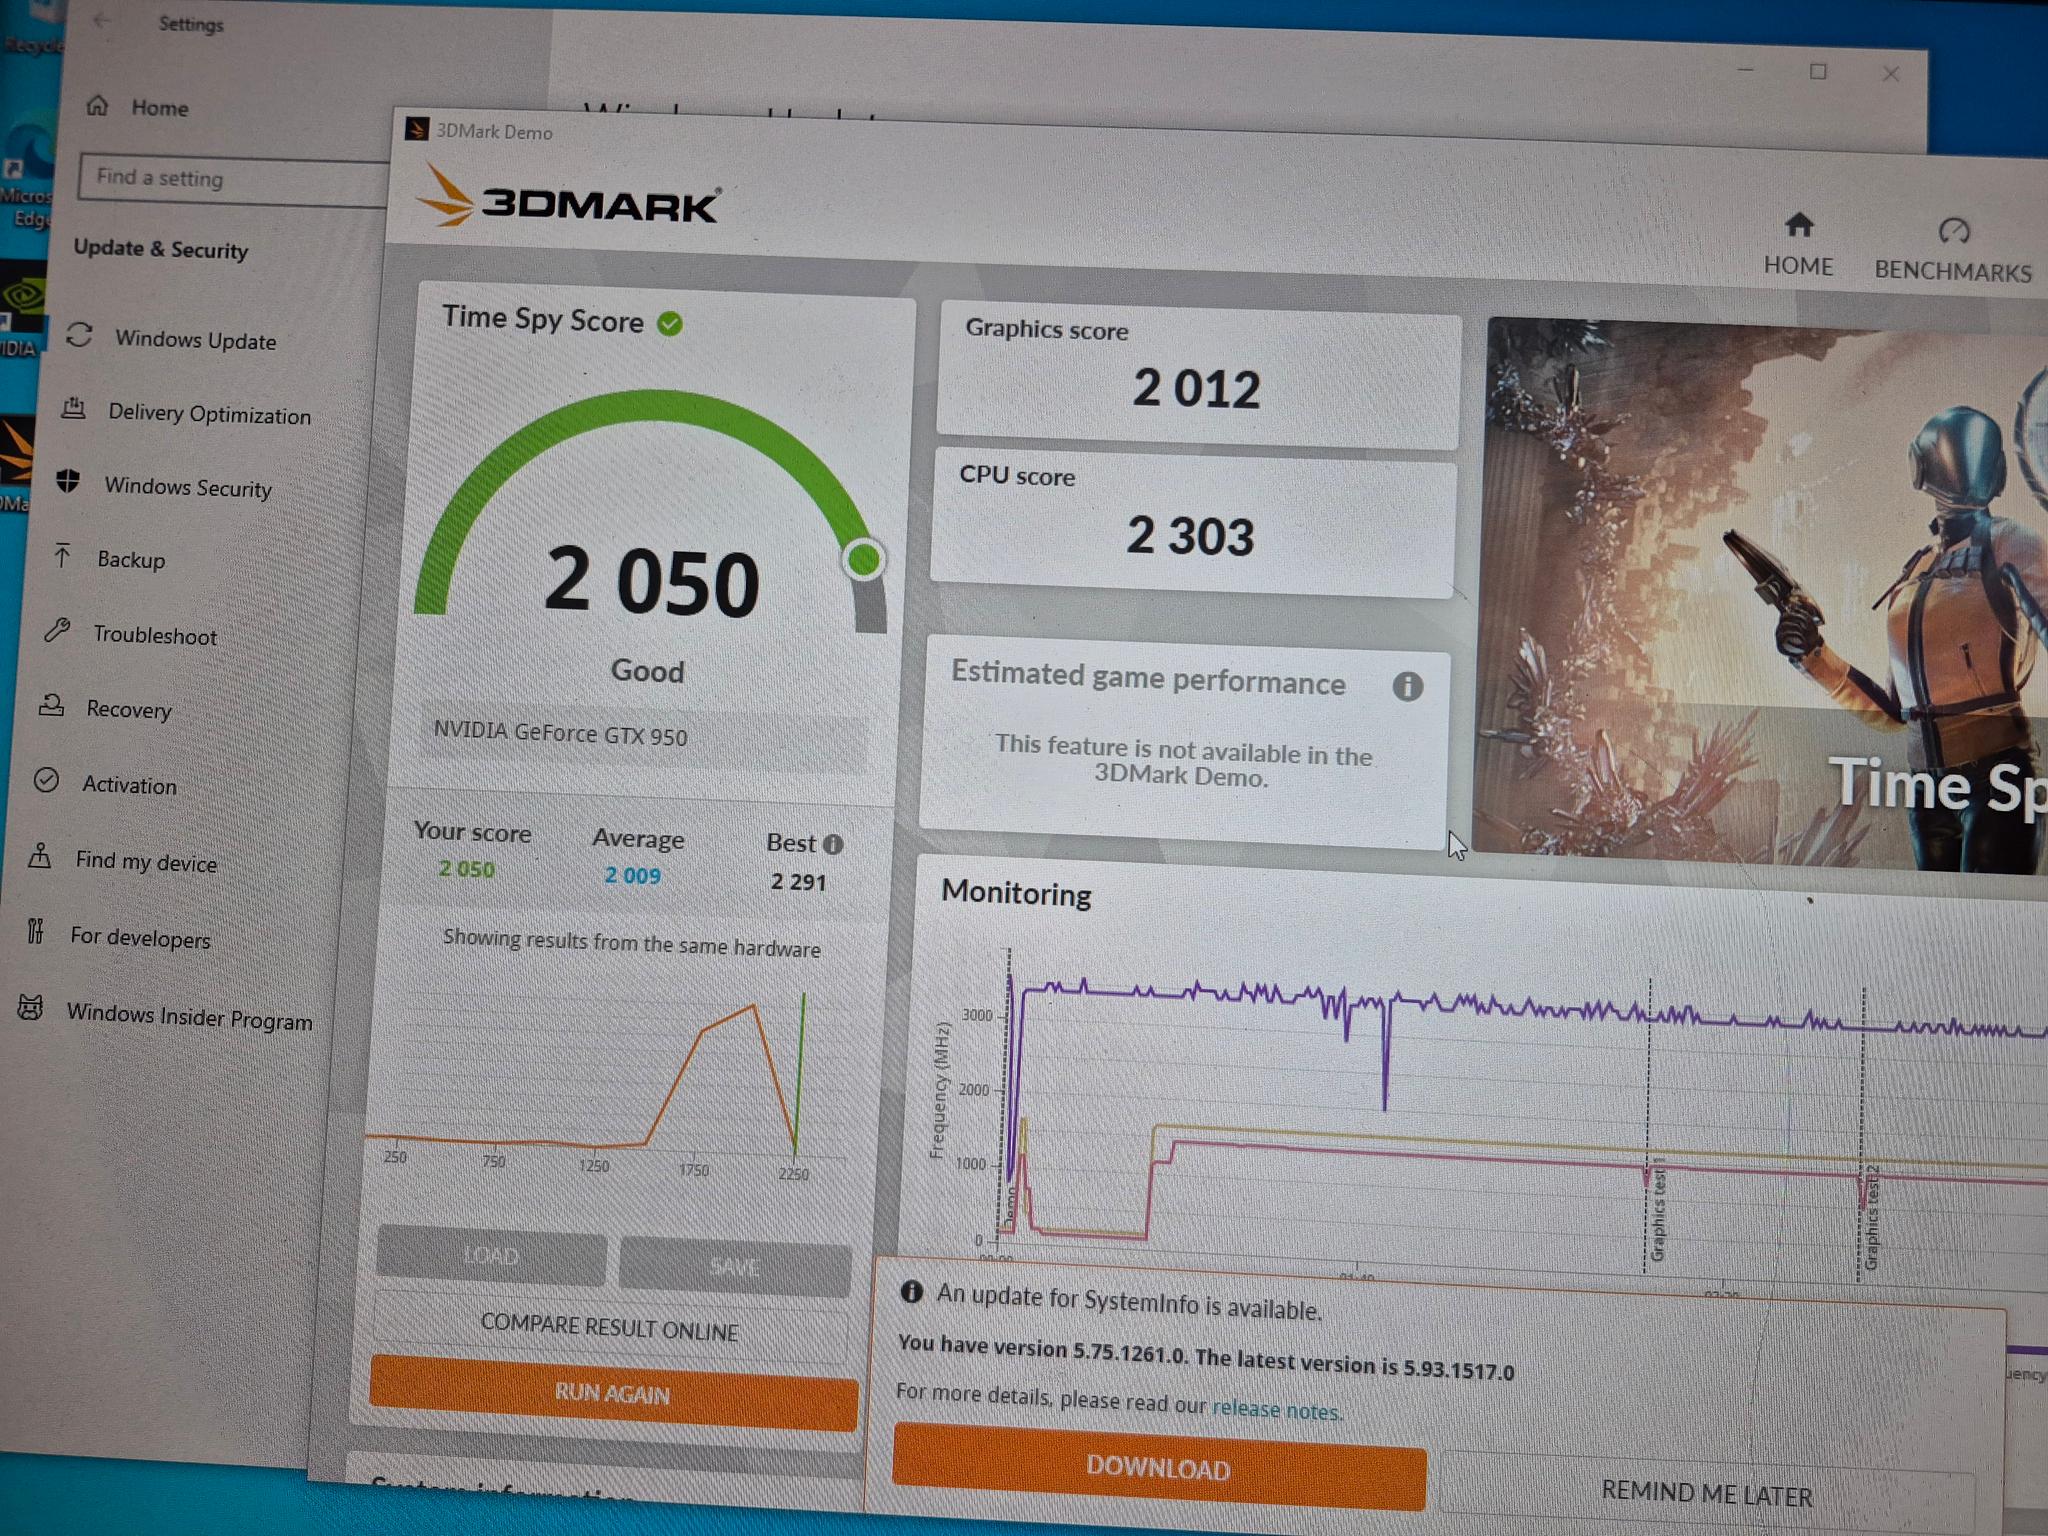Viewport: 2048px width, 1536px height.
Task: Click REMIND ME LATER
Action: [1706, 1494]
